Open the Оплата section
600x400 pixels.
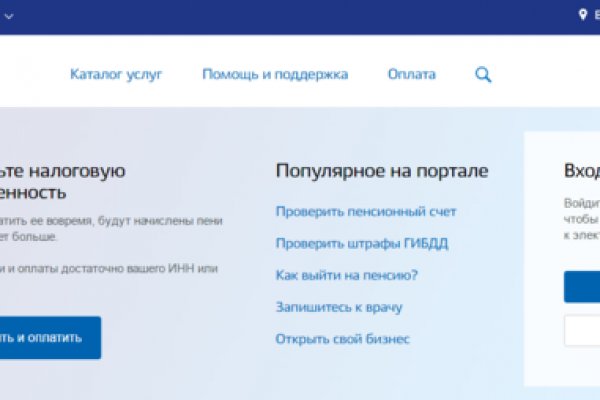[411, 75]
